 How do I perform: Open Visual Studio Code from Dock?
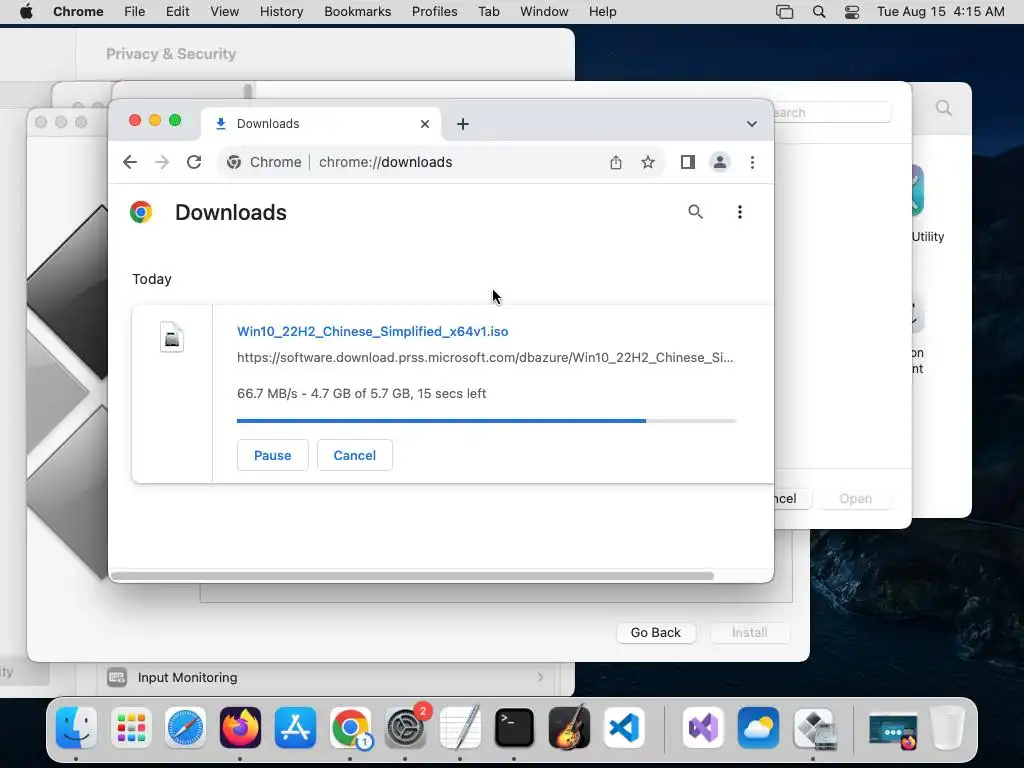(x=624, y=728)
